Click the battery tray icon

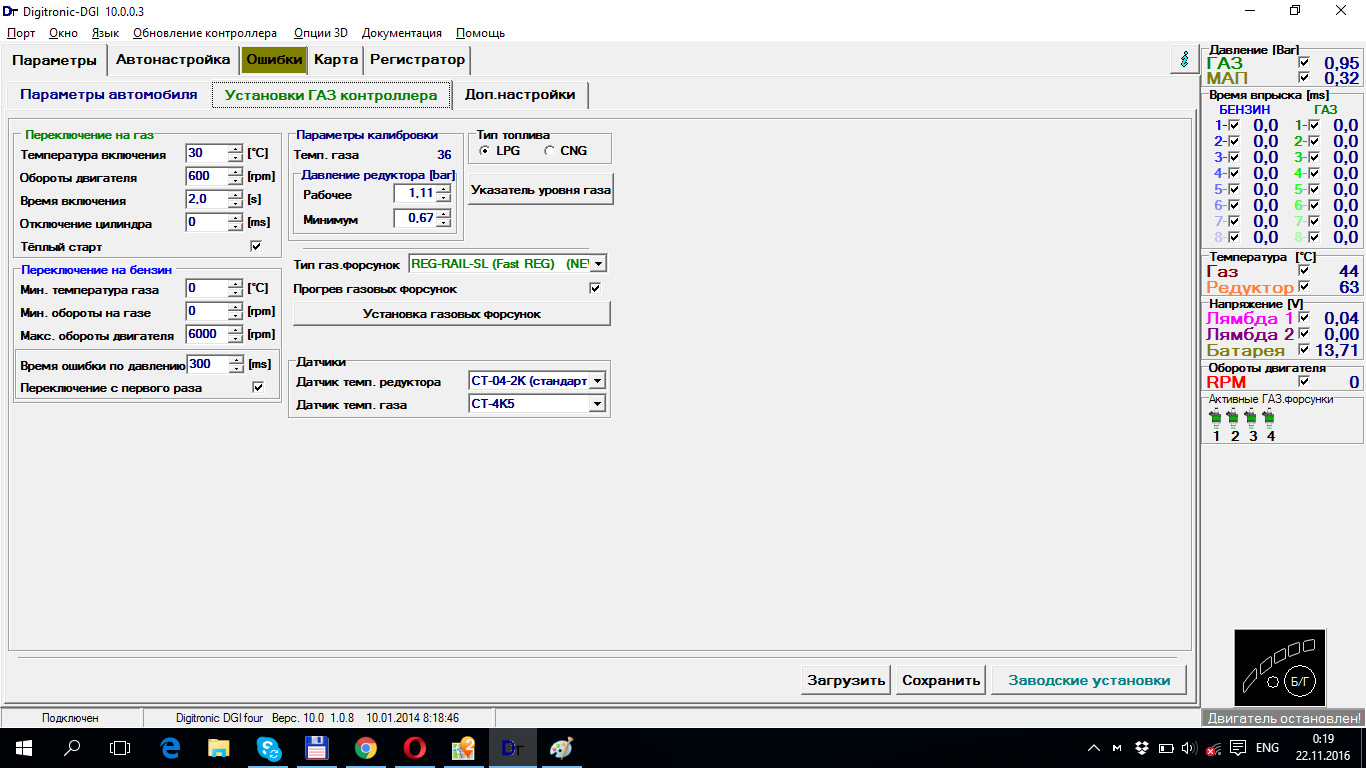point(1166,748)
